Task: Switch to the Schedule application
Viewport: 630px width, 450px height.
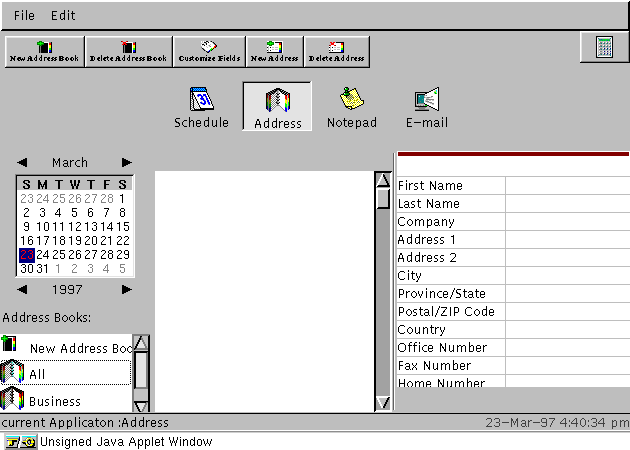Action: (x=202, y=107)
